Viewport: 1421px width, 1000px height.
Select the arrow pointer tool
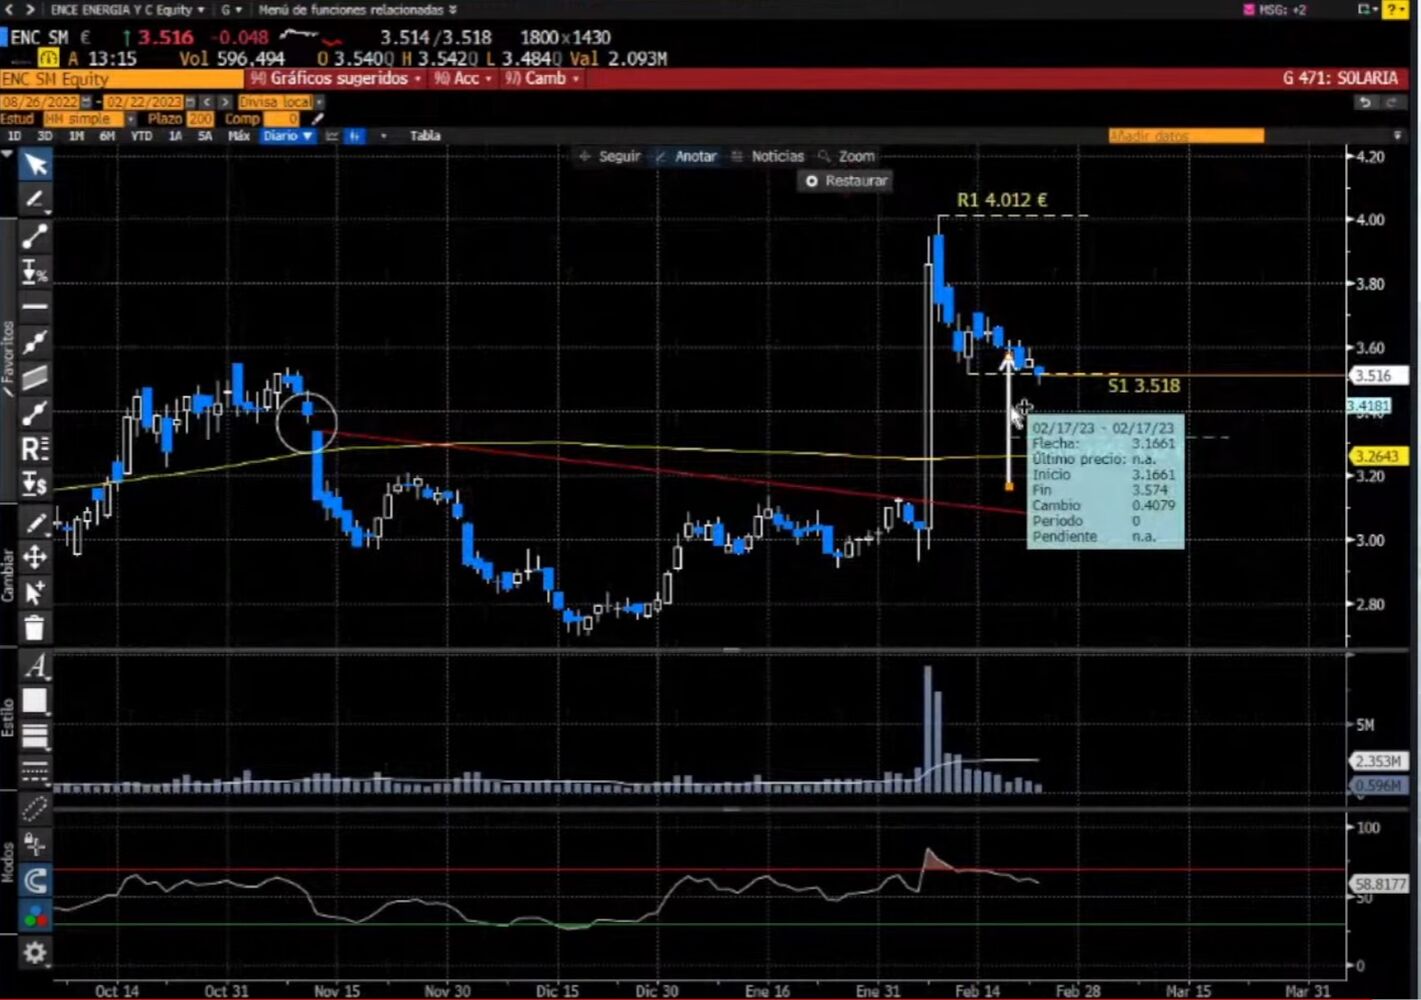point(35,164)
